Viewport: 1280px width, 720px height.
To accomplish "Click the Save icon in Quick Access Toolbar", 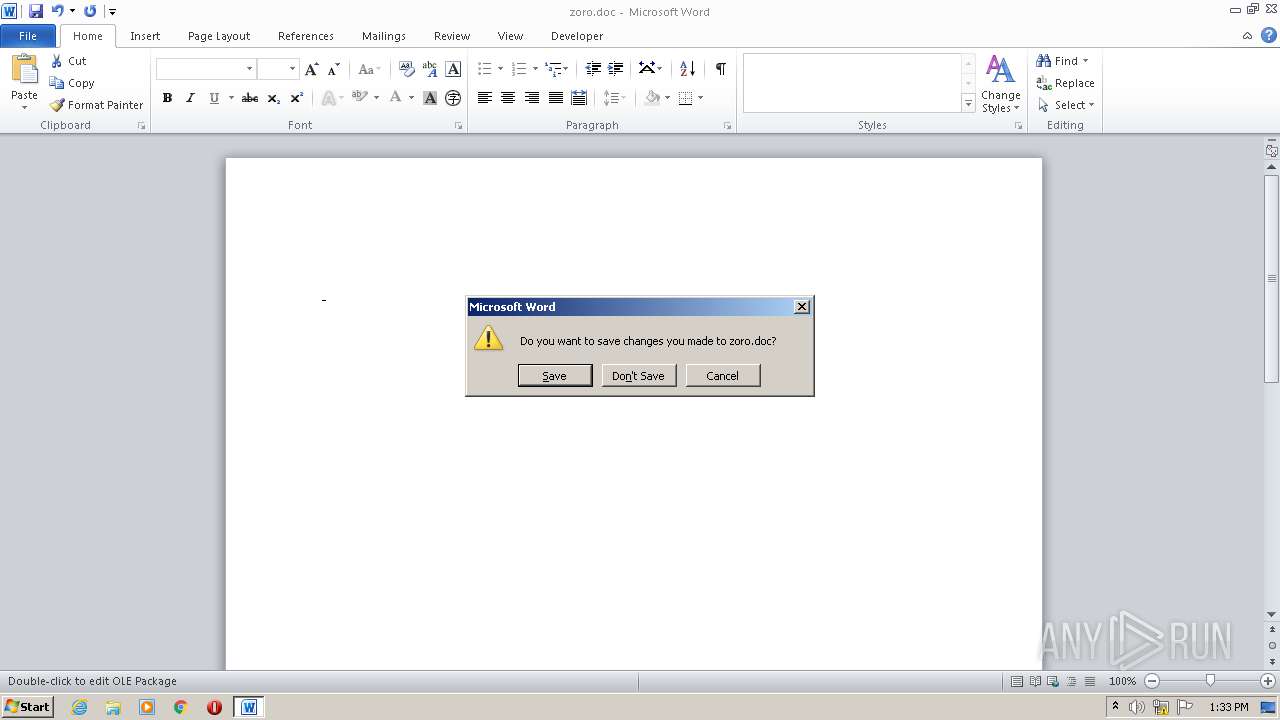I will (36, 11).
